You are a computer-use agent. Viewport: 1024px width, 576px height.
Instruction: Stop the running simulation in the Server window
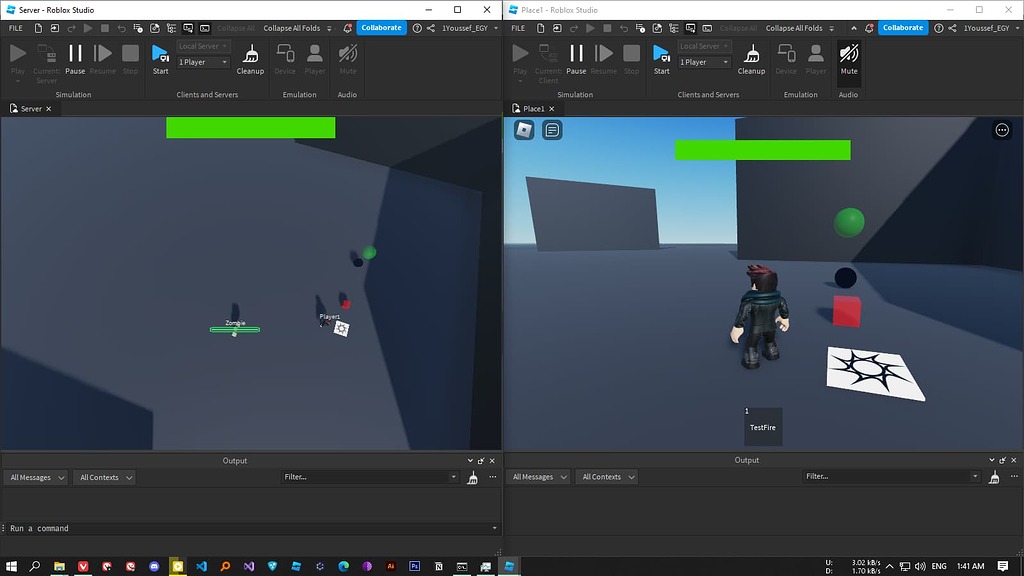130,55
